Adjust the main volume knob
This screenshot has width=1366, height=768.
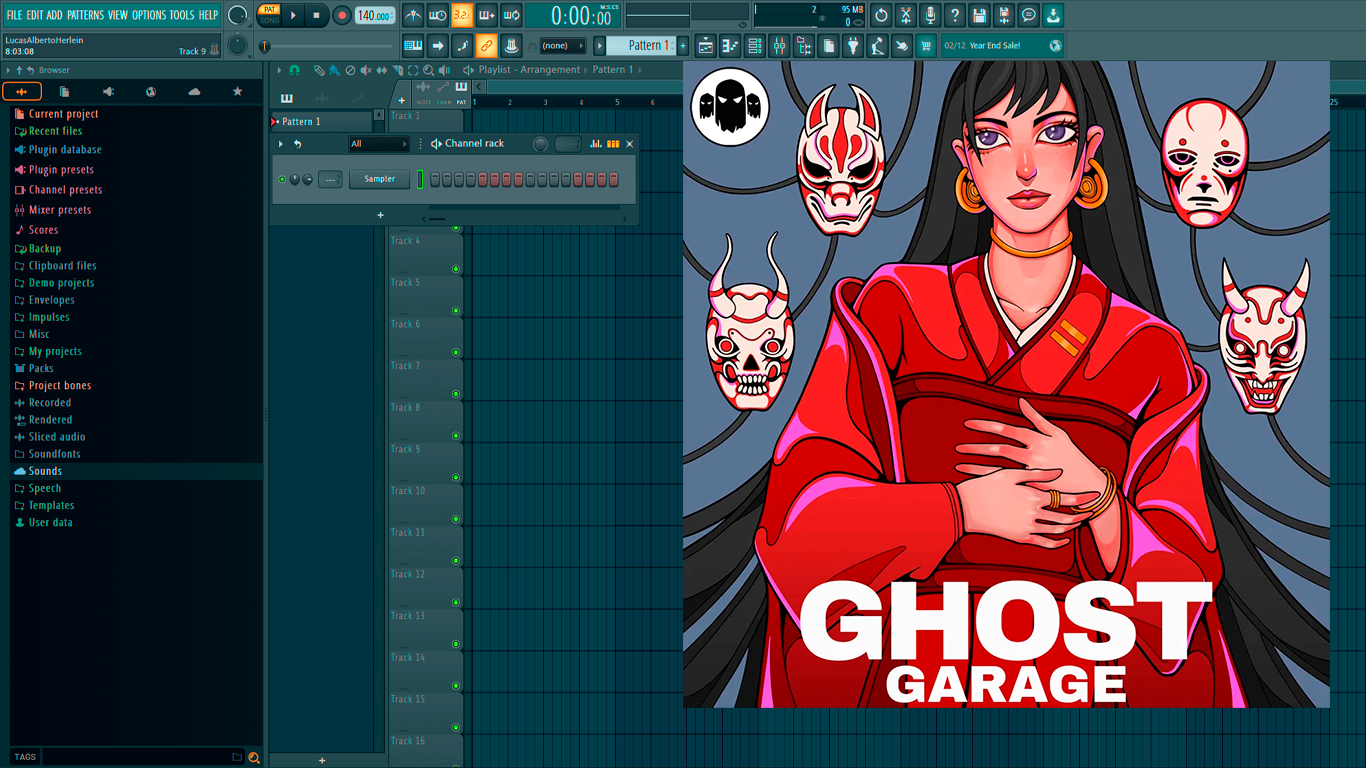238,15
